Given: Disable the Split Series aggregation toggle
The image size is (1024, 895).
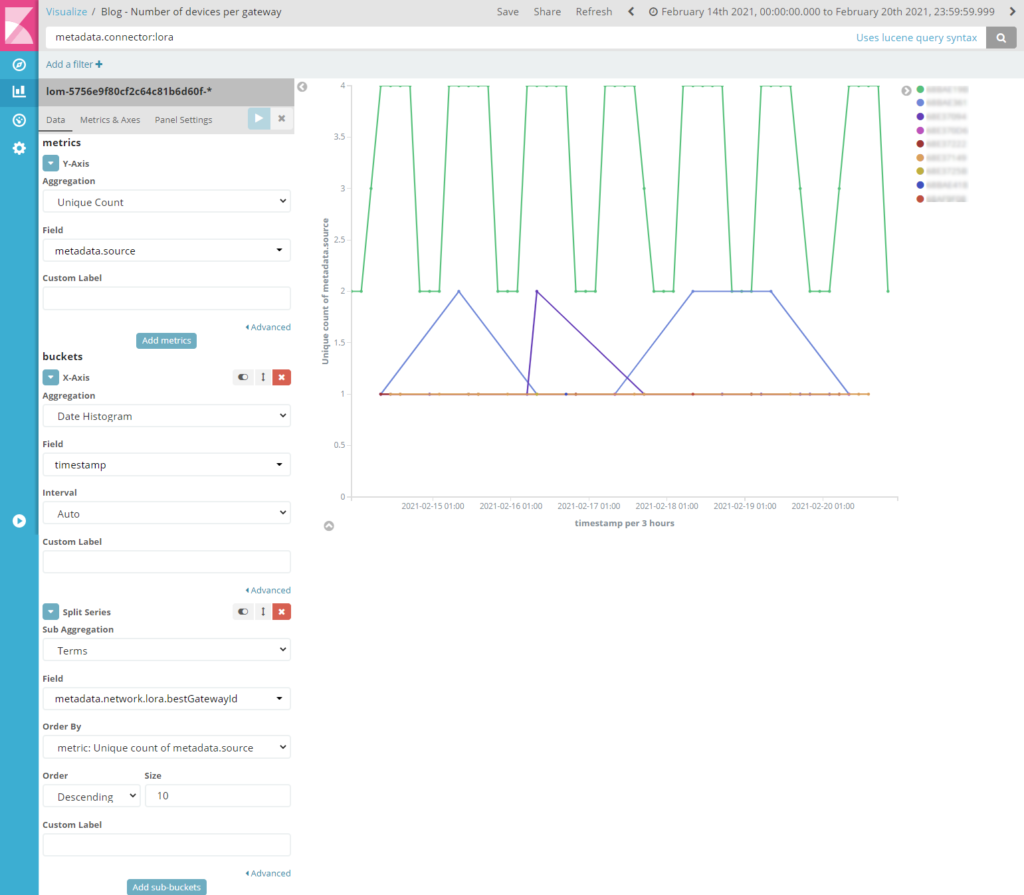Looking at the screenshot, I should pos(243,611).
